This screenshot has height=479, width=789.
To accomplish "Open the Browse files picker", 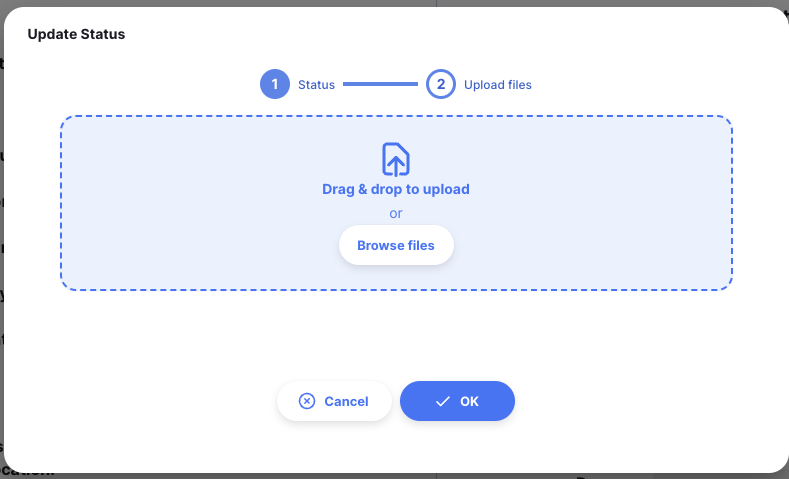I will 396,245.
